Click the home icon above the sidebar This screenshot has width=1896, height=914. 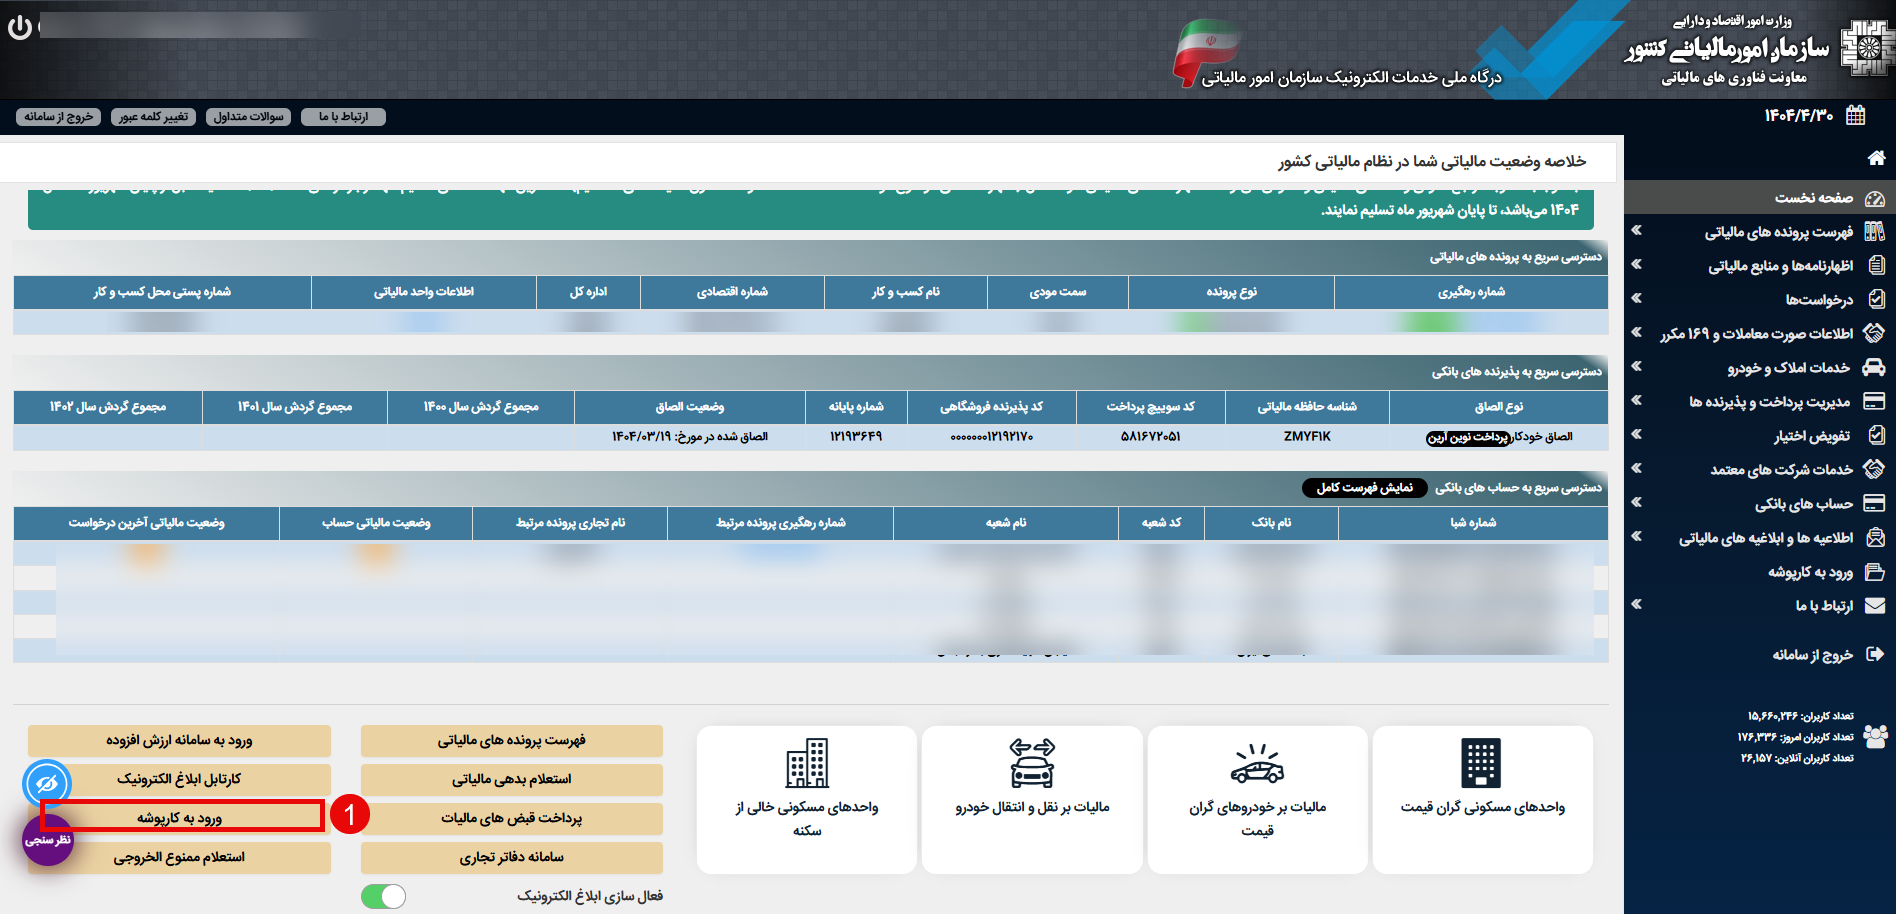(1876, 157)
